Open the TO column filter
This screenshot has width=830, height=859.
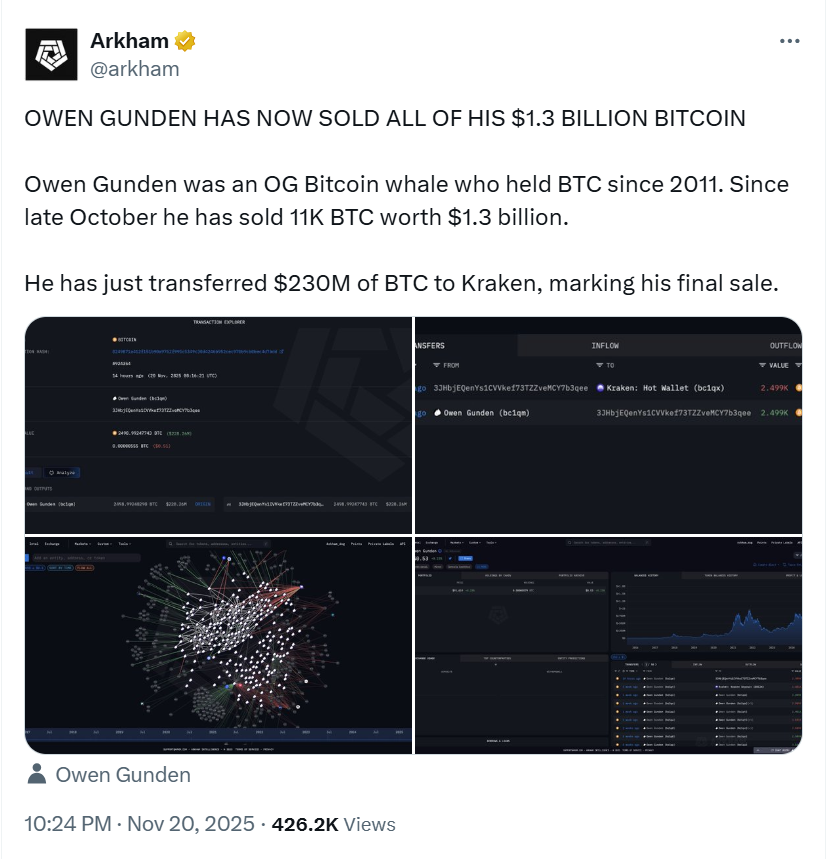pos(598,364)
